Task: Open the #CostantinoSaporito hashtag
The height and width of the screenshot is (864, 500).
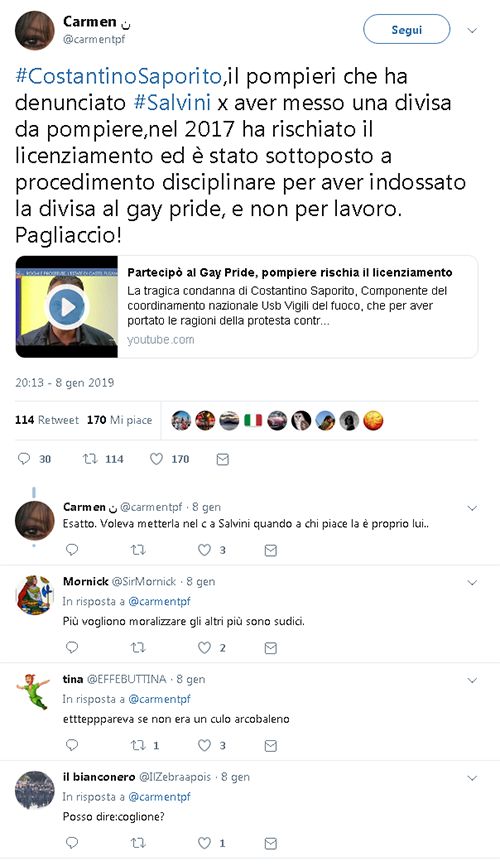Action: click(x=119, y=76)
